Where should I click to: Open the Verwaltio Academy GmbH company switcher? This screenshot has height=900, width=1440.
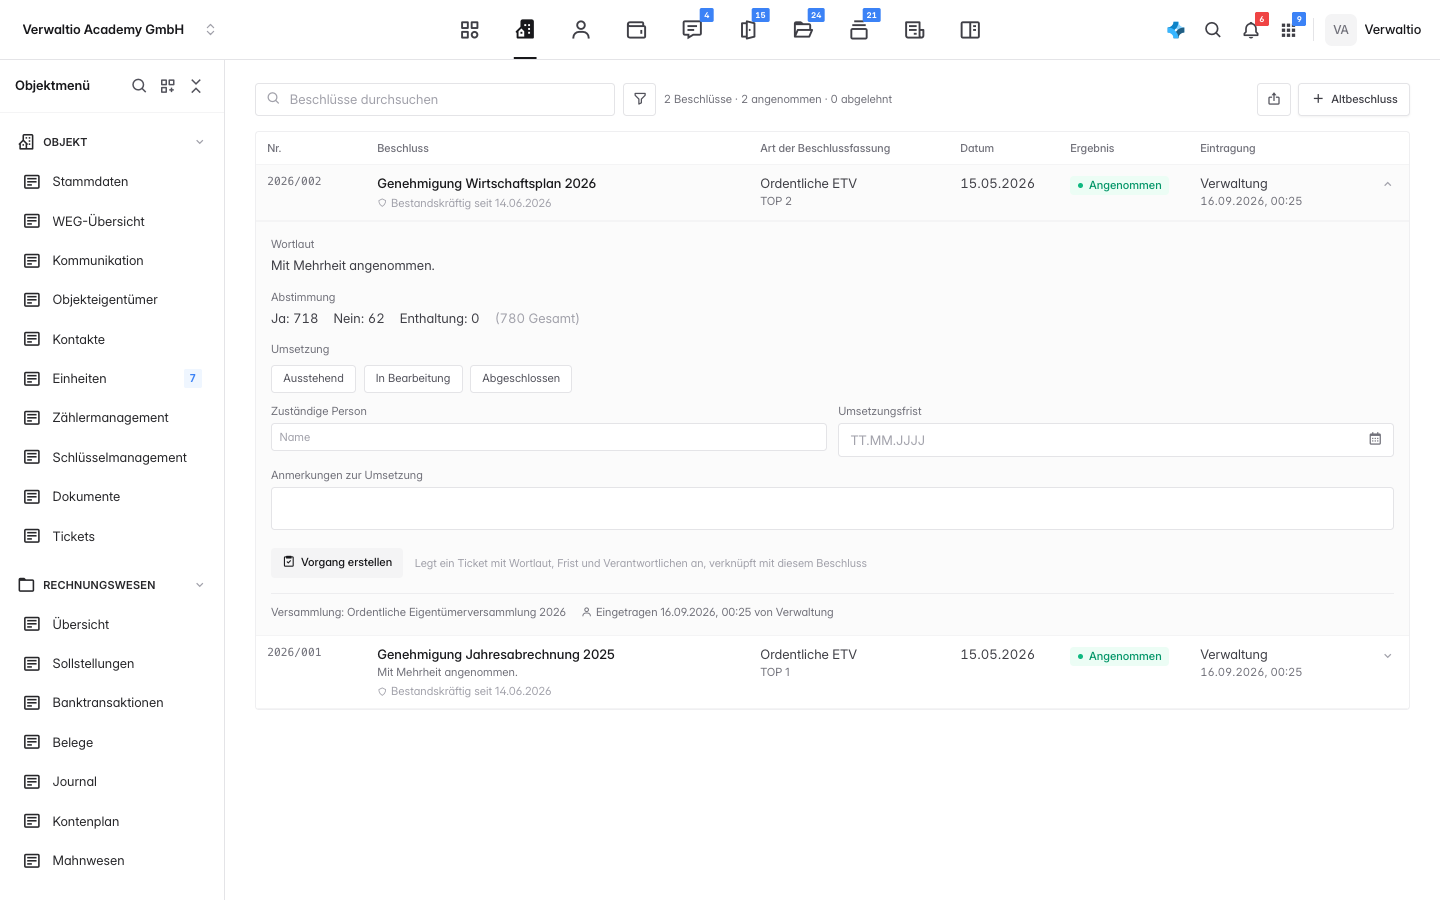click(119, 30)
